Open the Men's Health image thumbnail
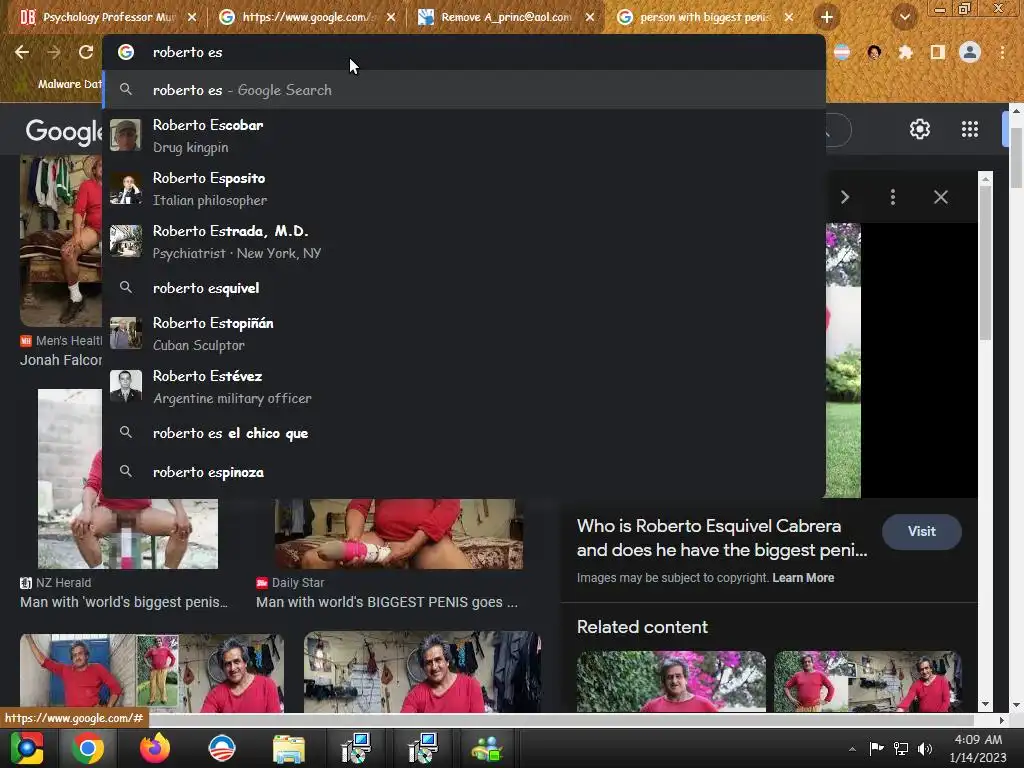 61,240
